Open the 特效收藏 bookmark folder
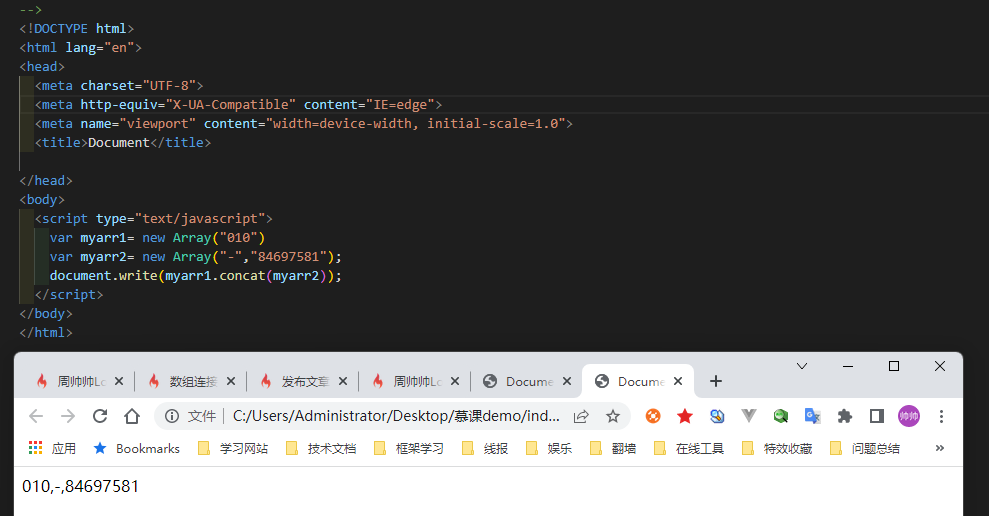The image size is (989, 516). click(777, 449)
